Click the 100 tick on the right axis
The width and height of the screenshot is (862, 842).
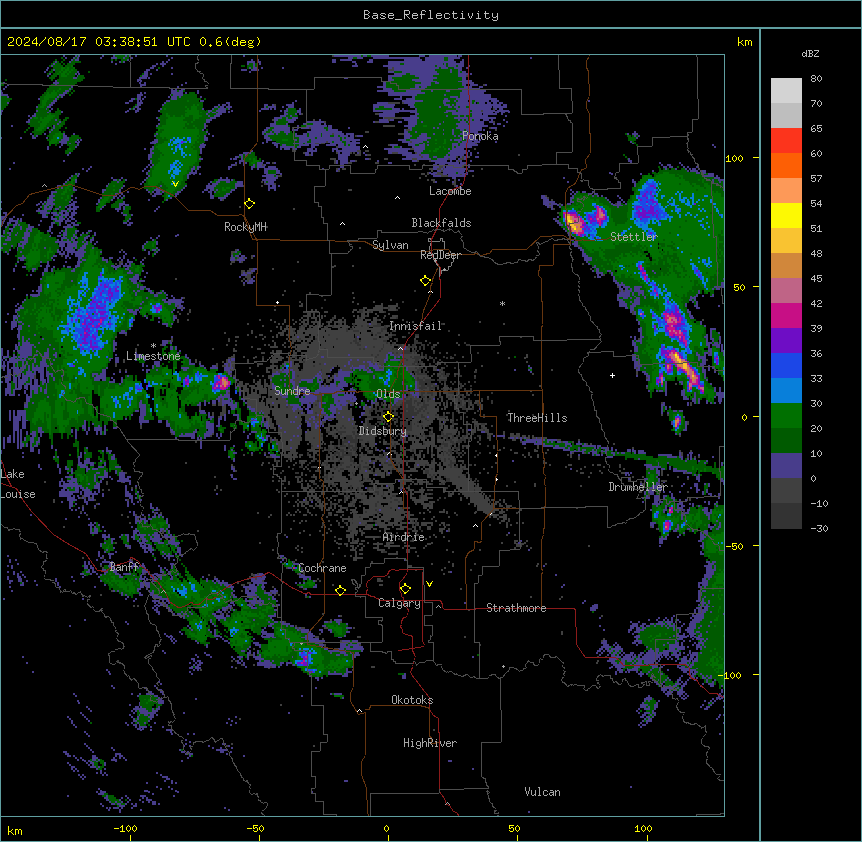click(734, 158)
